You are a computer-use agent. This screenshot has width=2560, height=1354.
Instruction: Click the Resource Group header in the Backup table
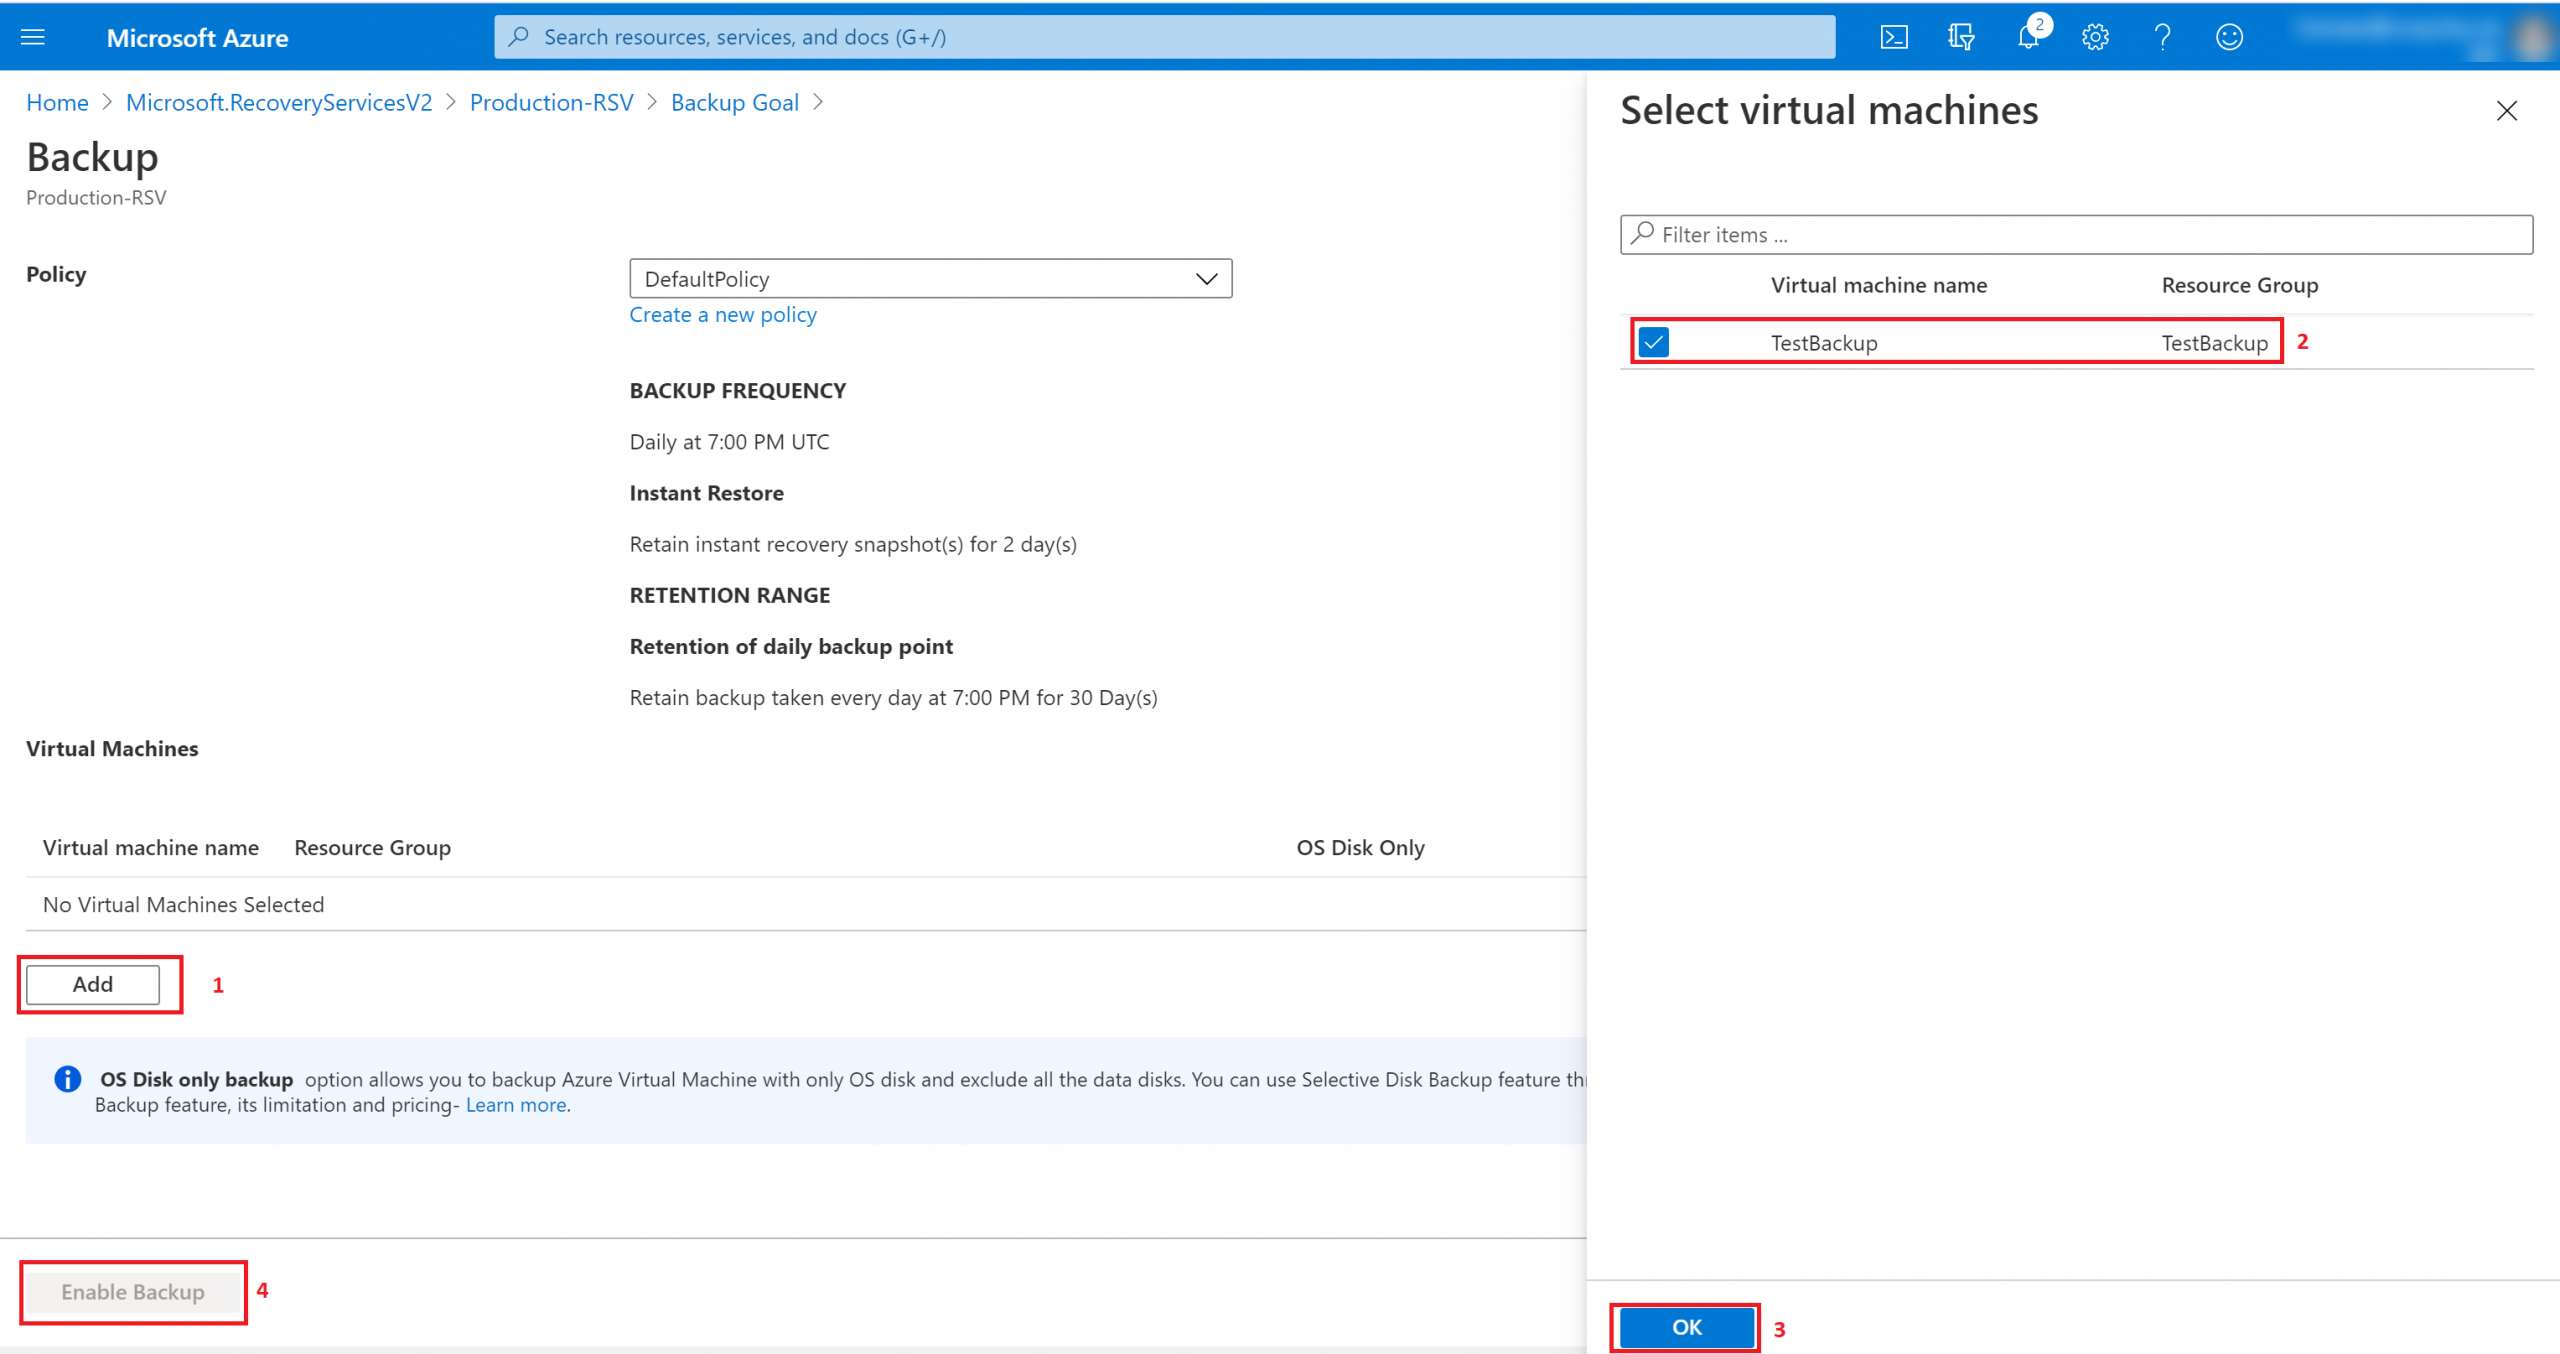[372, 847]
